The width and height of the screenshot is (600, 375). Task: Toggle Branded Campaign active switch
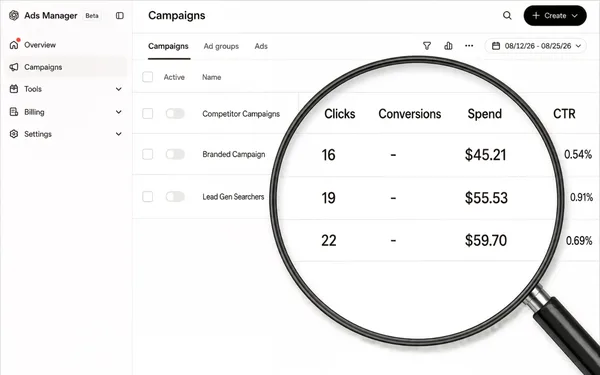(175, 154)
